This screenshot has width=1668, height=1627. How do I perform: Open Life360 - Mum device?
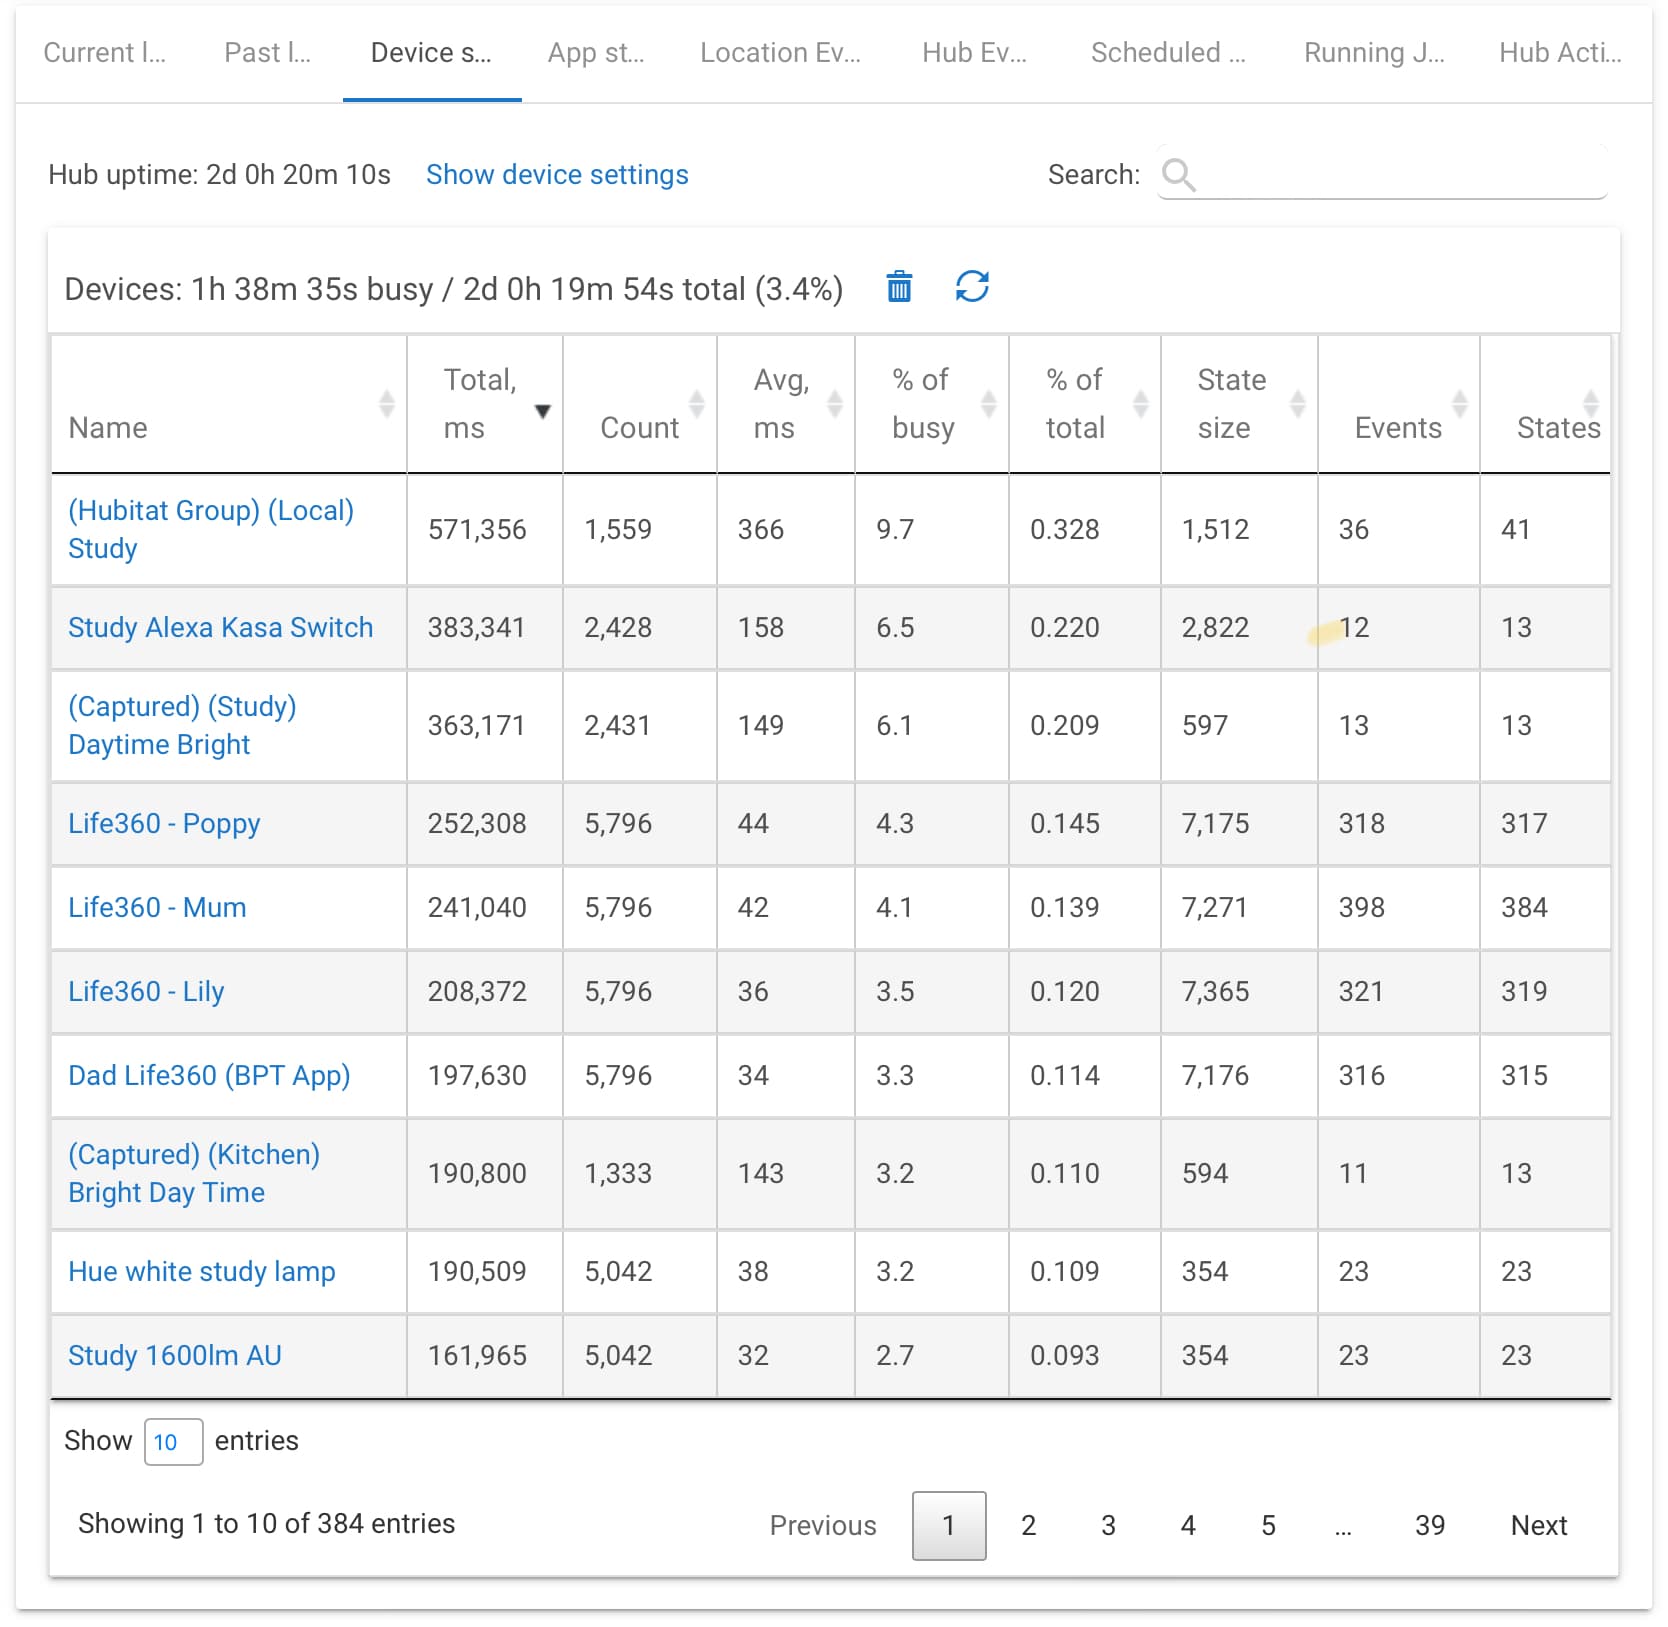[x=157, y=908]
